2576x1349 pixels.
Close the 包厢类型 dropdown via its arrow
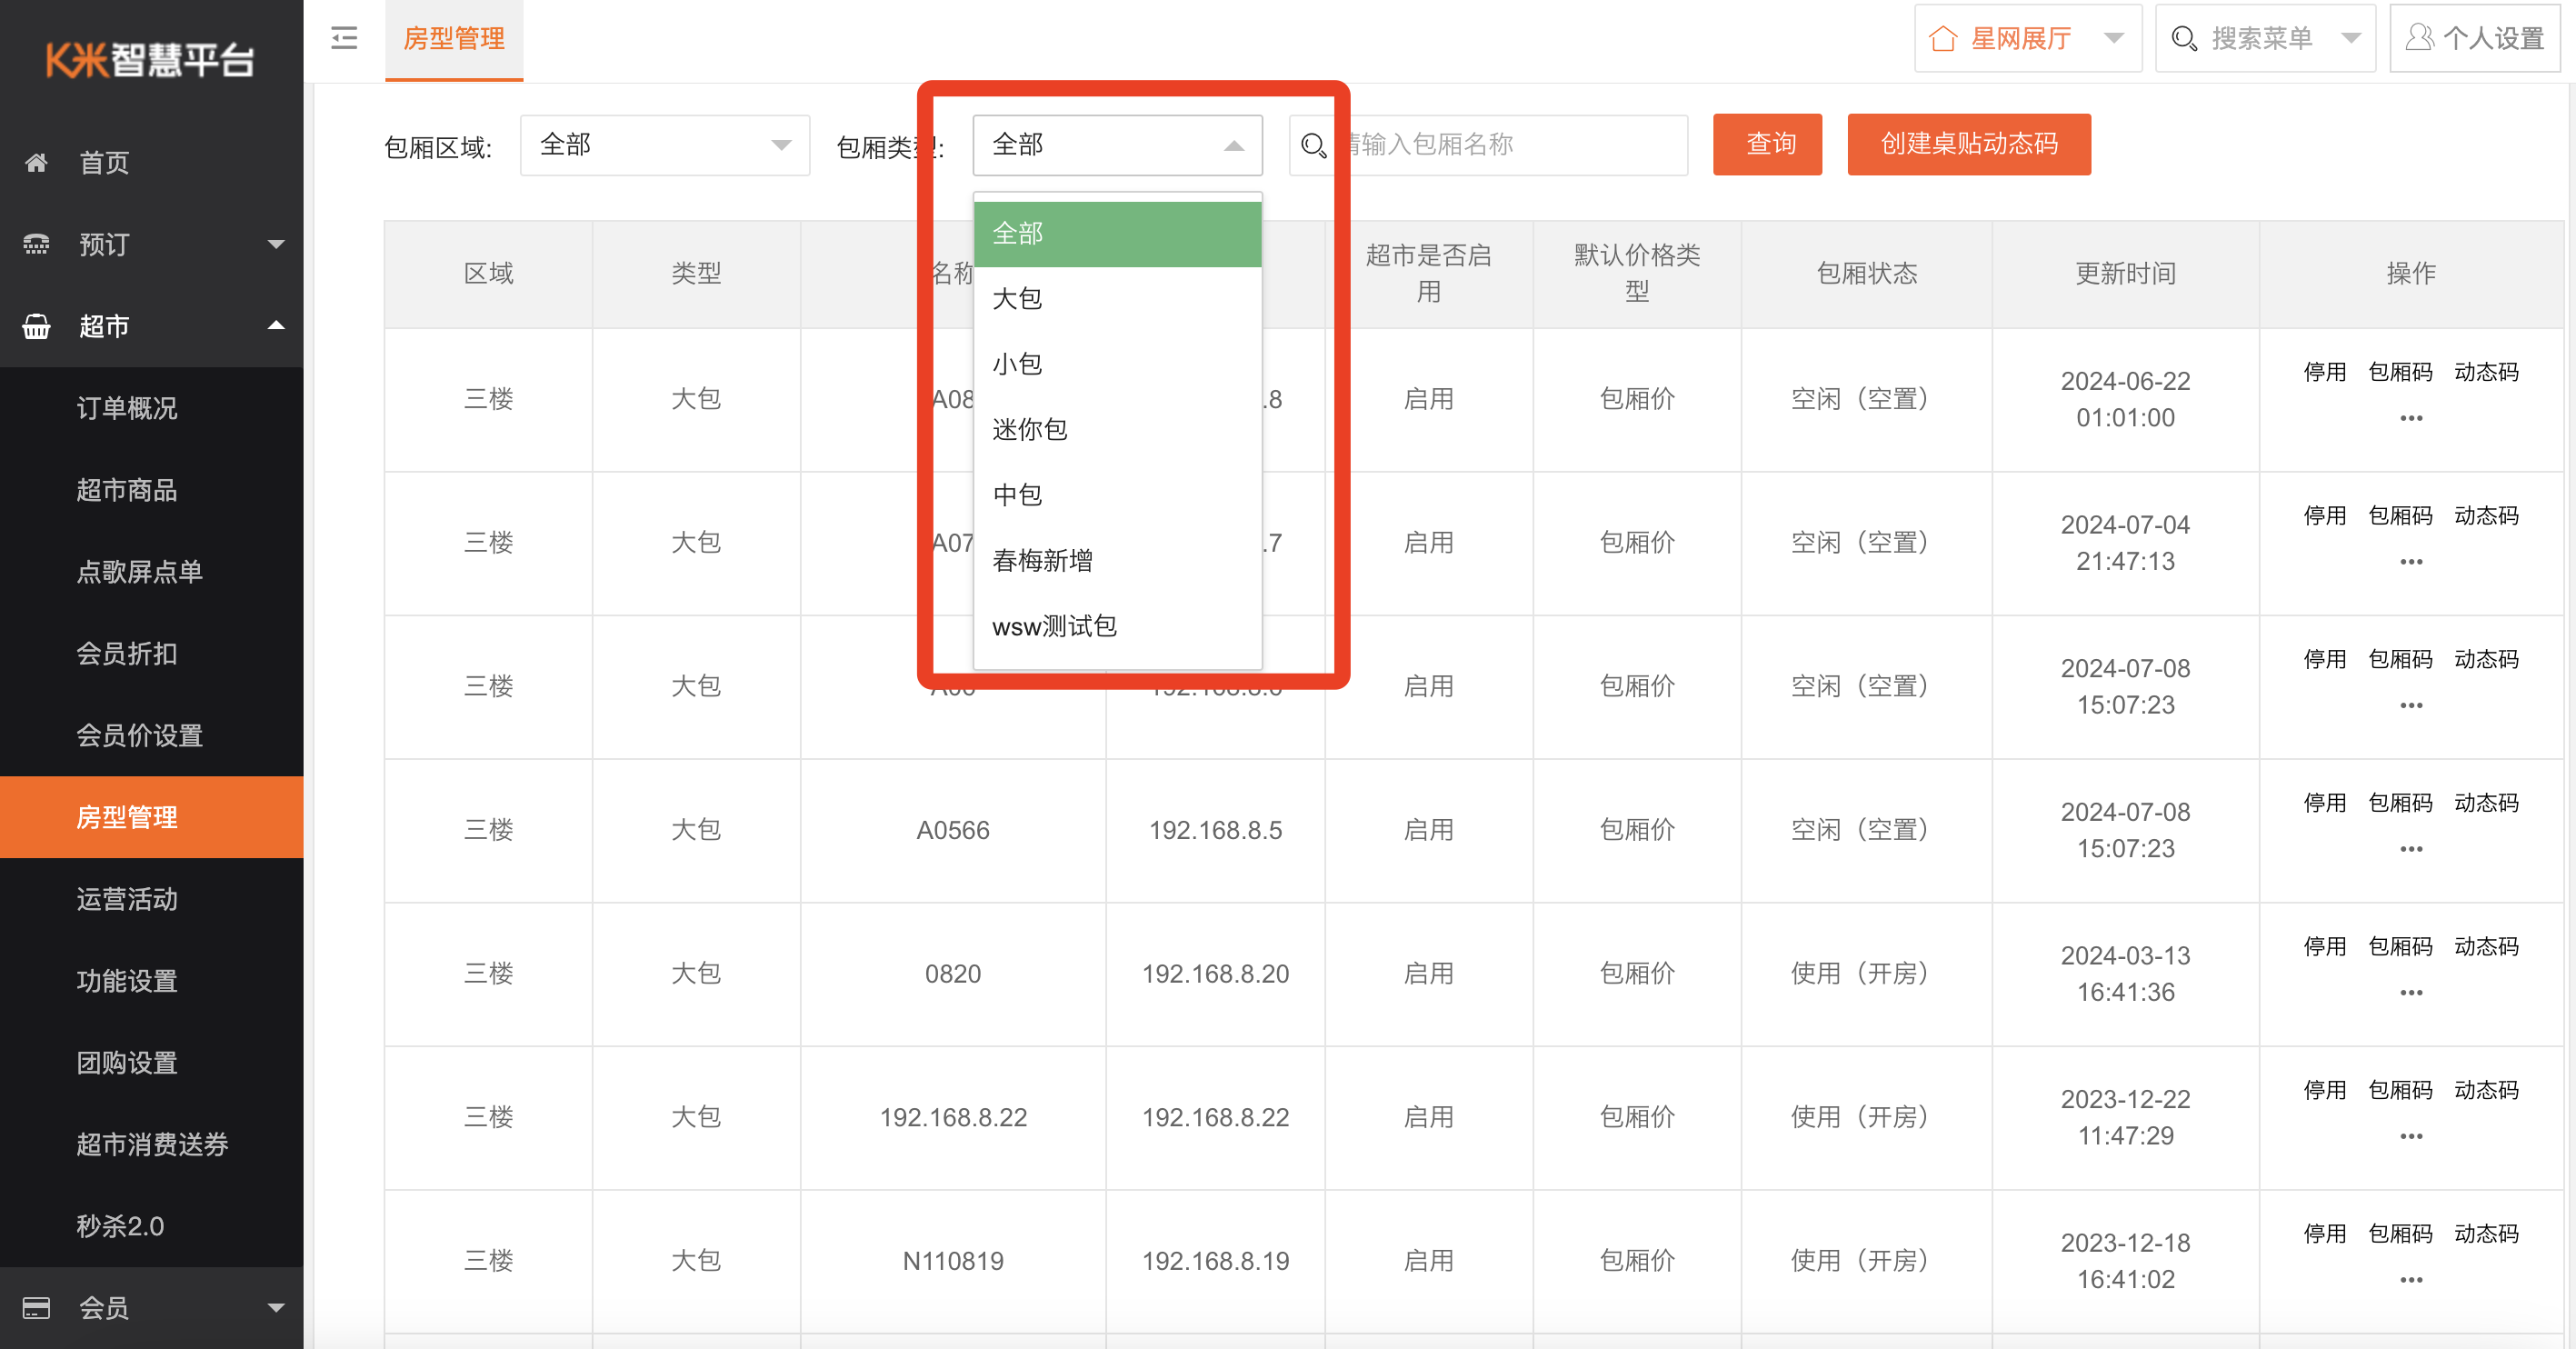tap(1234, 146)
